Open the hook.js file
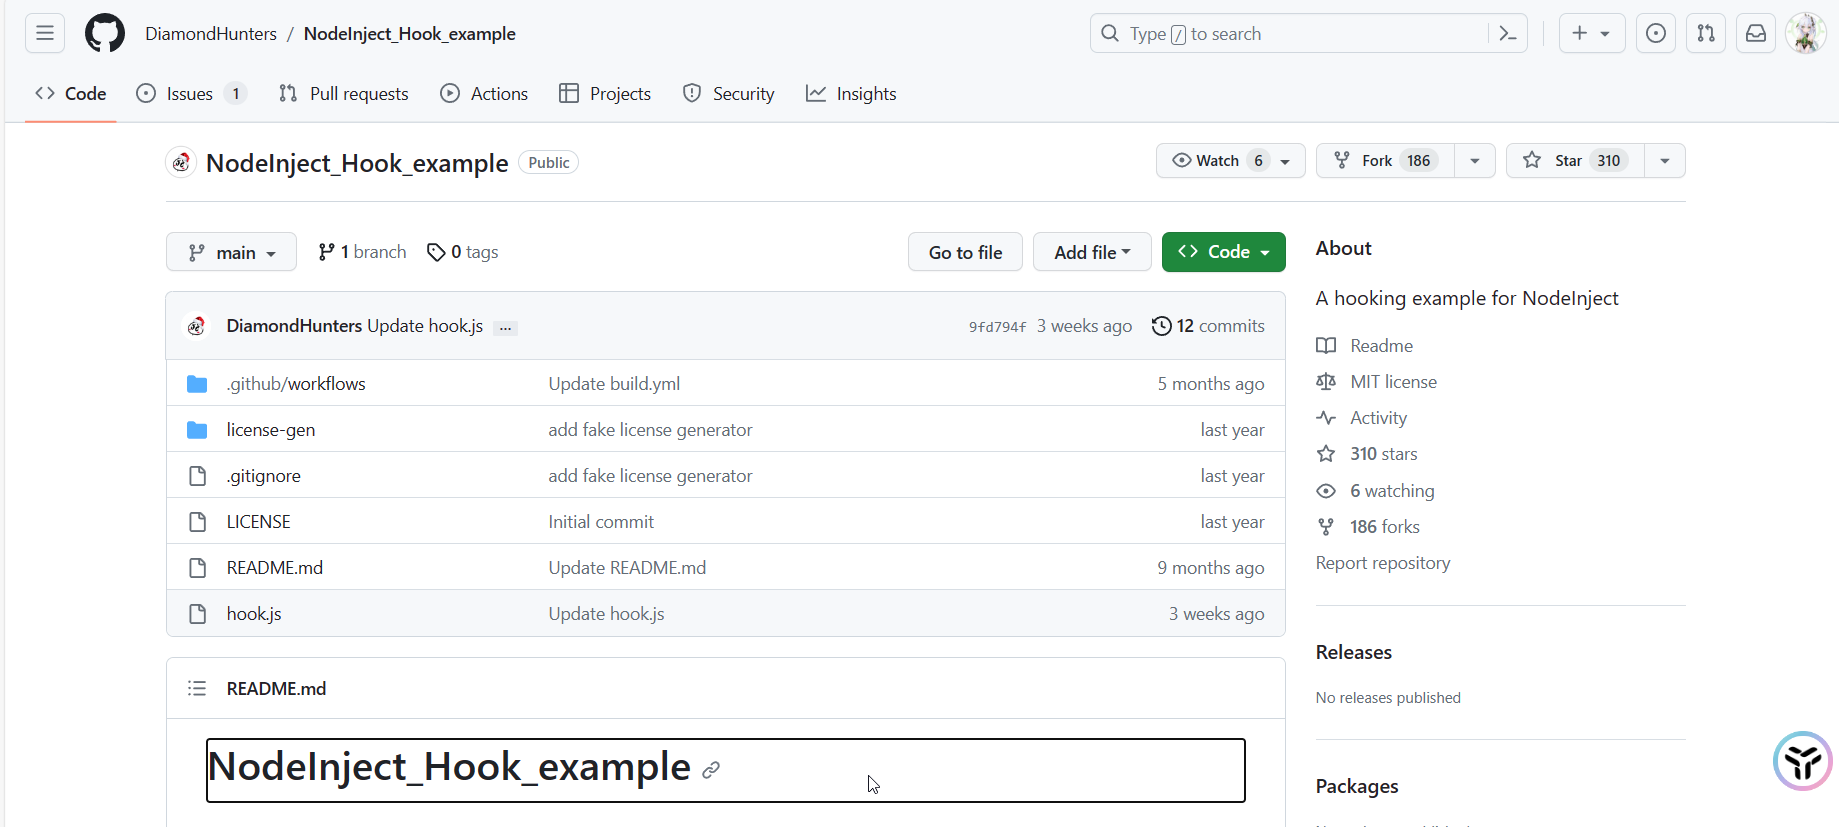The height and width of the screenshot is (827, 1839). click(254, 614)
